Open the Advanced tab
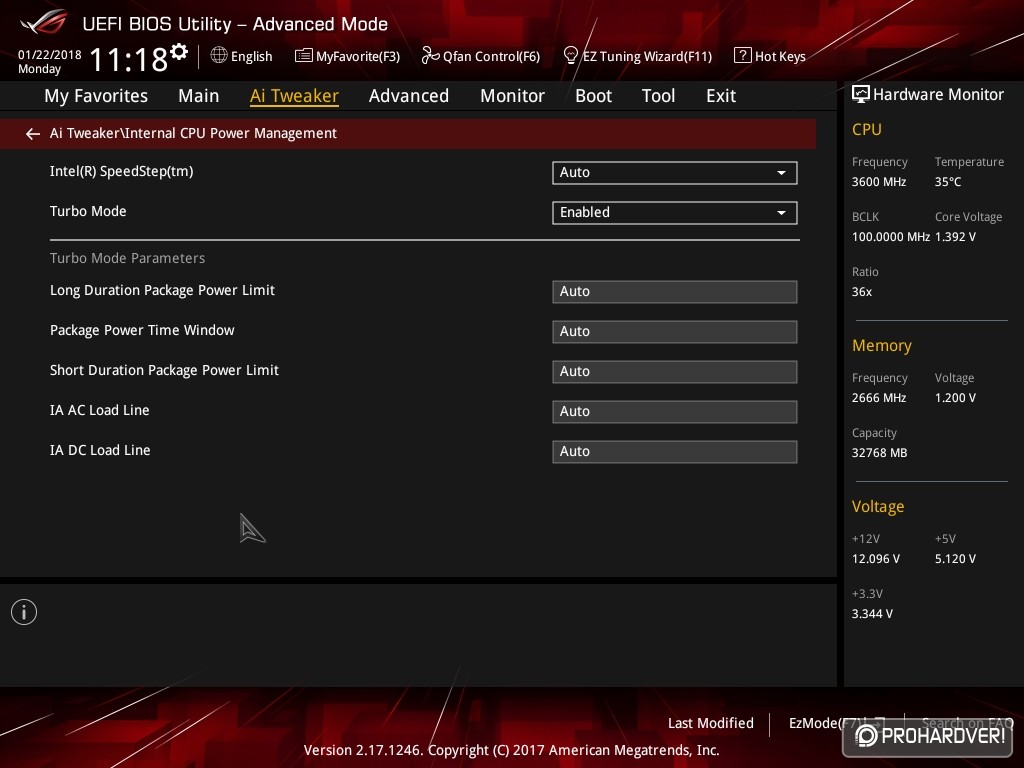1024x768 pixels. (409, 96)
